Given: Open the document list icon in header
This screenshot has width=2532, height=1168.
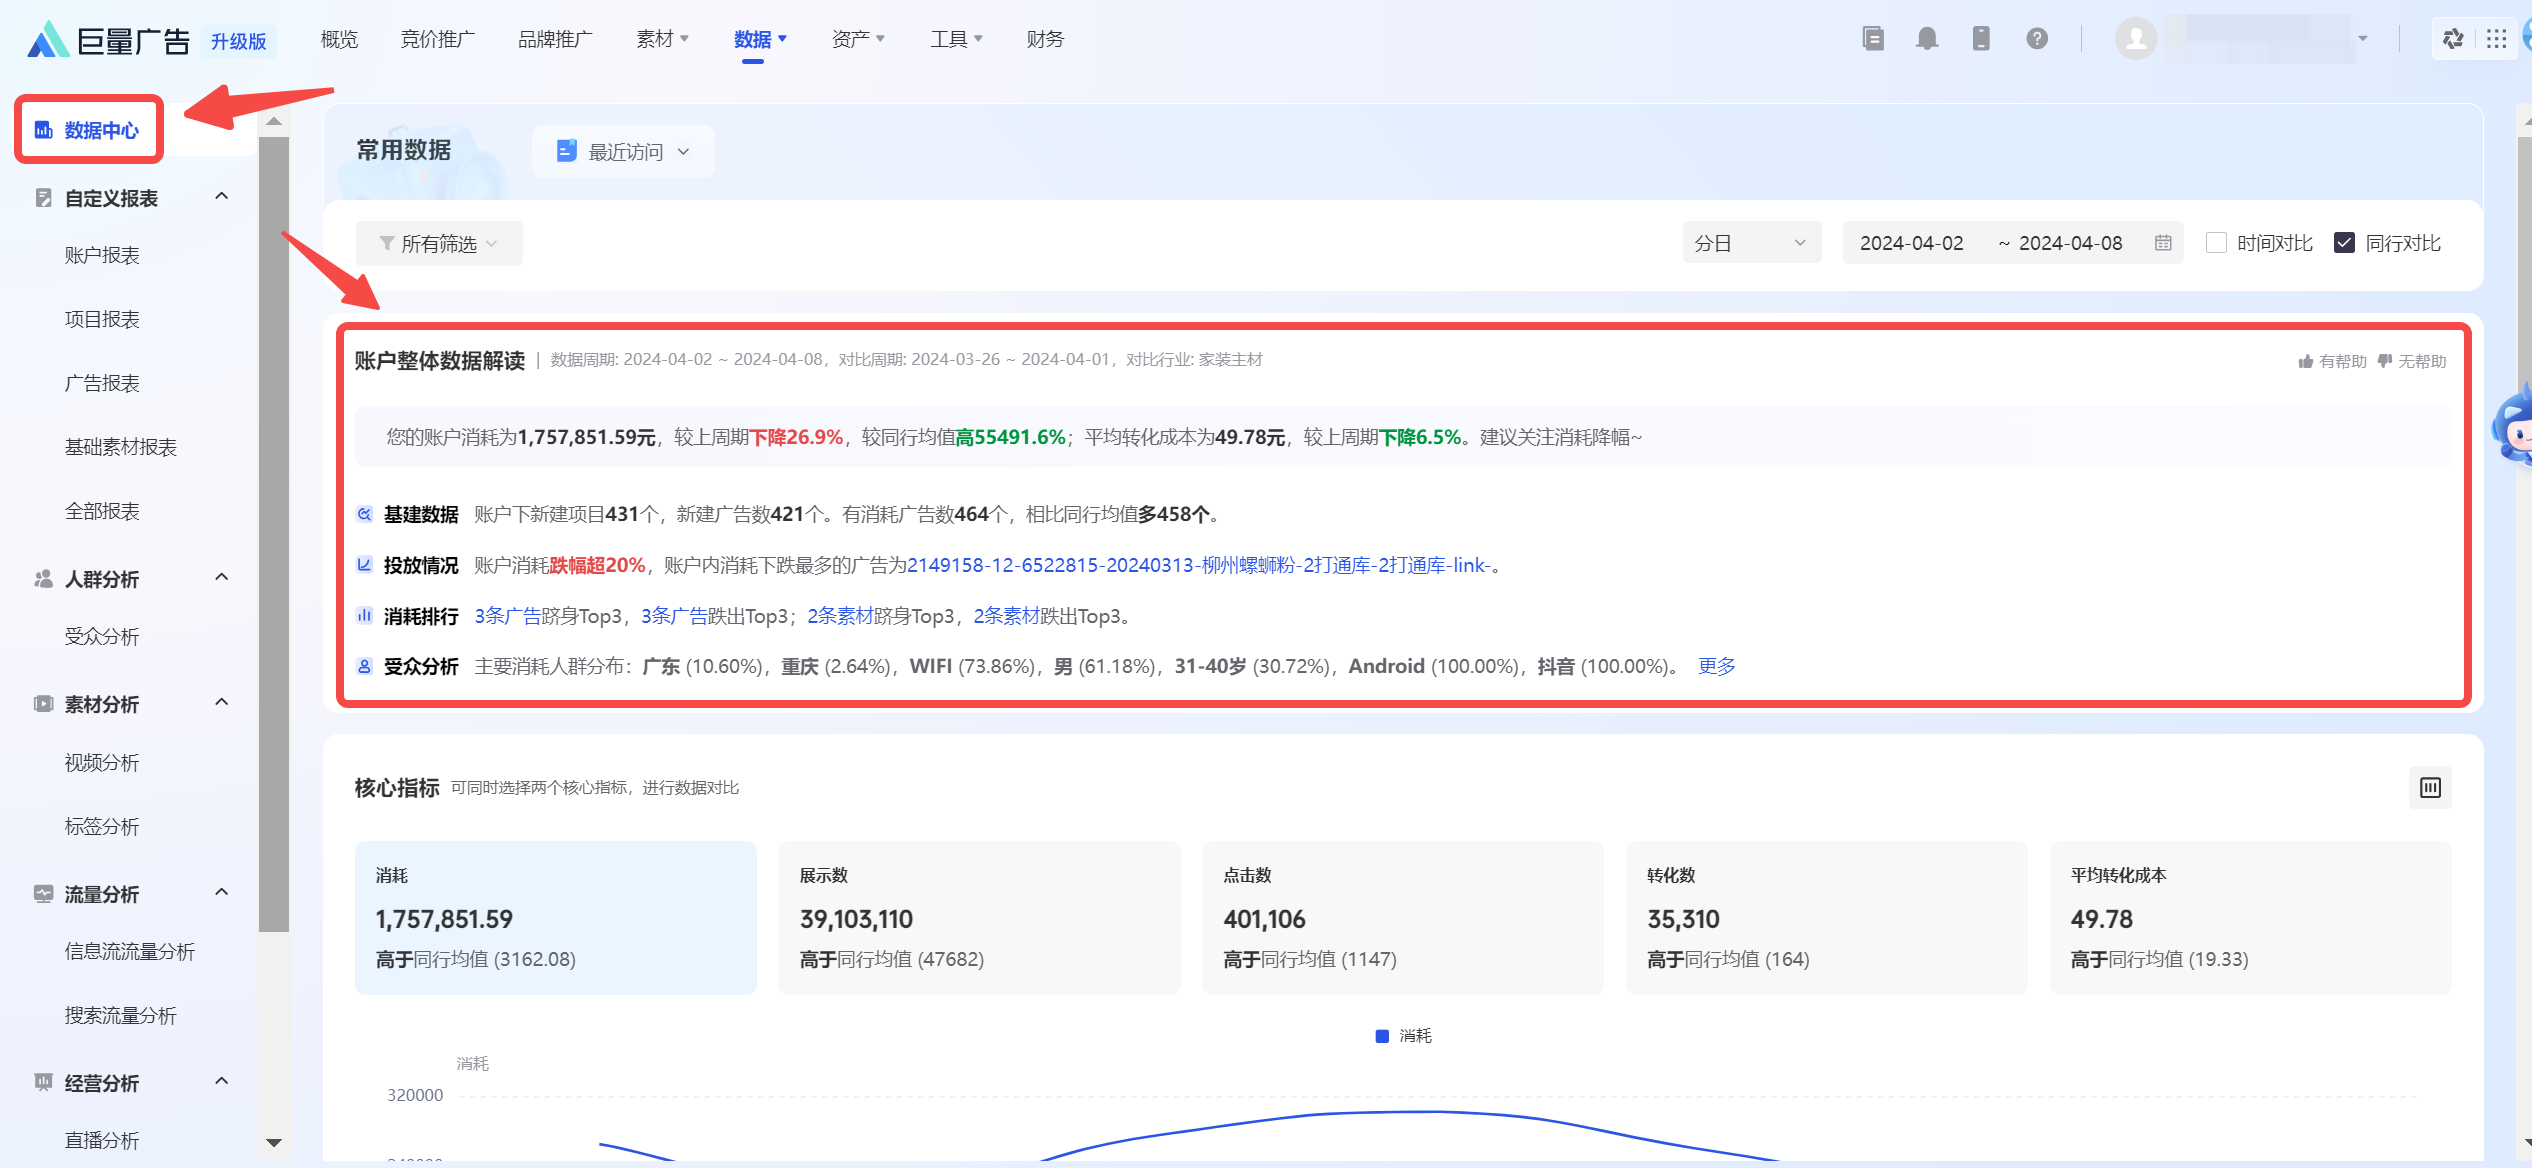Looking at the screenshot, I should click(x=1873, y=39).
